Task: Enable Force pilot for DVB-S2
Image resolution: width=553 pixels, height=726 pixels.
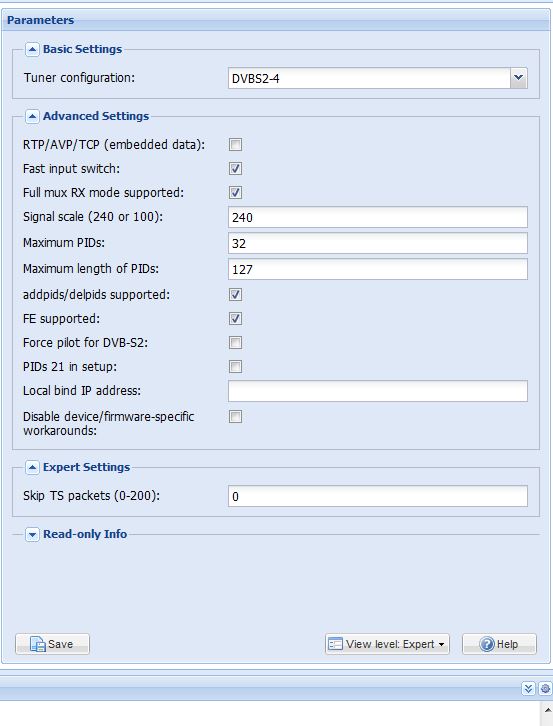Action: click(x=235, y=343)
